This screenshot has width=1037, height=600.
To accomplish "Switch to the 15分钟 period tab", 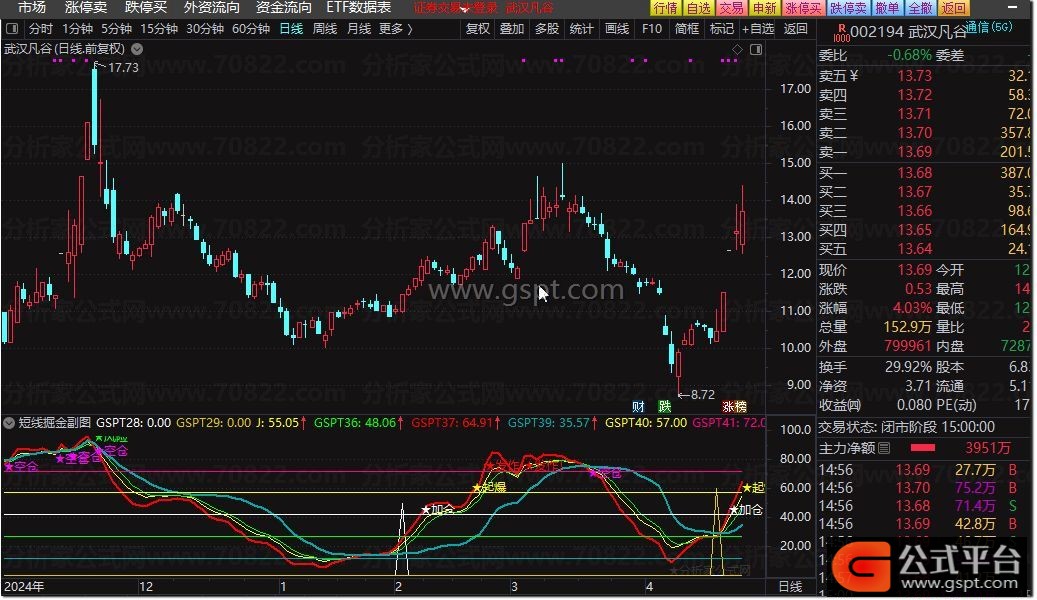I will 159,29.
